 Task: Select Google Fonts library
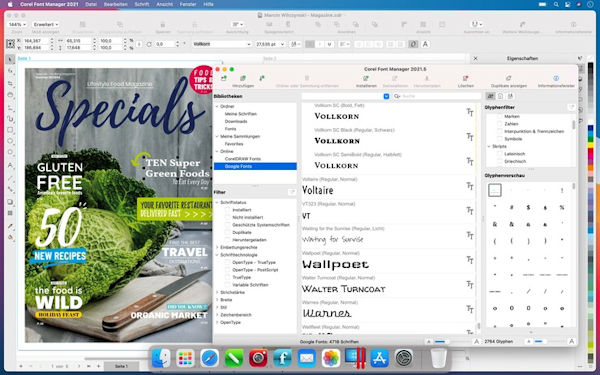tap(255, 166)
